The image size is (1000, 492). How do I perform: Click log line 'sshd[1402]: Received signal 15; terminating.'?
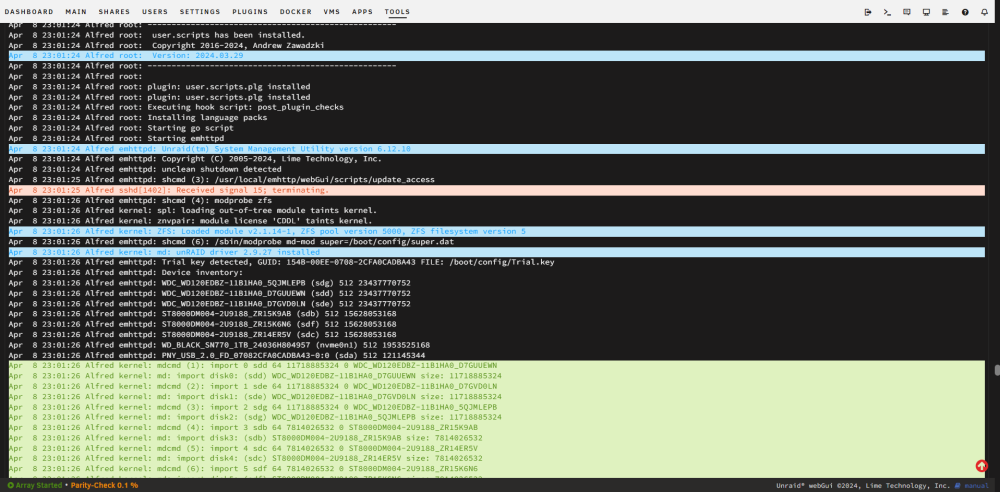(x=497, y=190)
